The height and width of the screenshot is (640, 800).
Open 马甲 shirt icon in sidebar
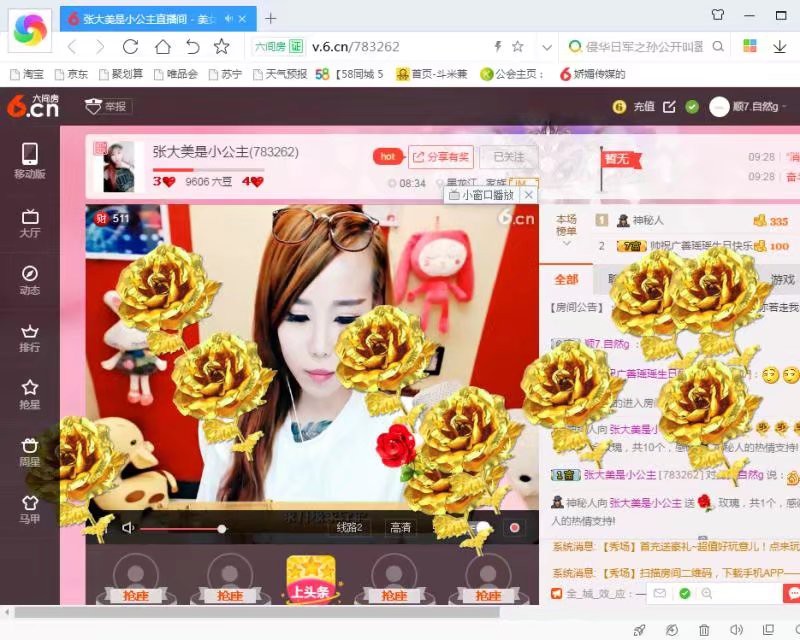[30, 509]
